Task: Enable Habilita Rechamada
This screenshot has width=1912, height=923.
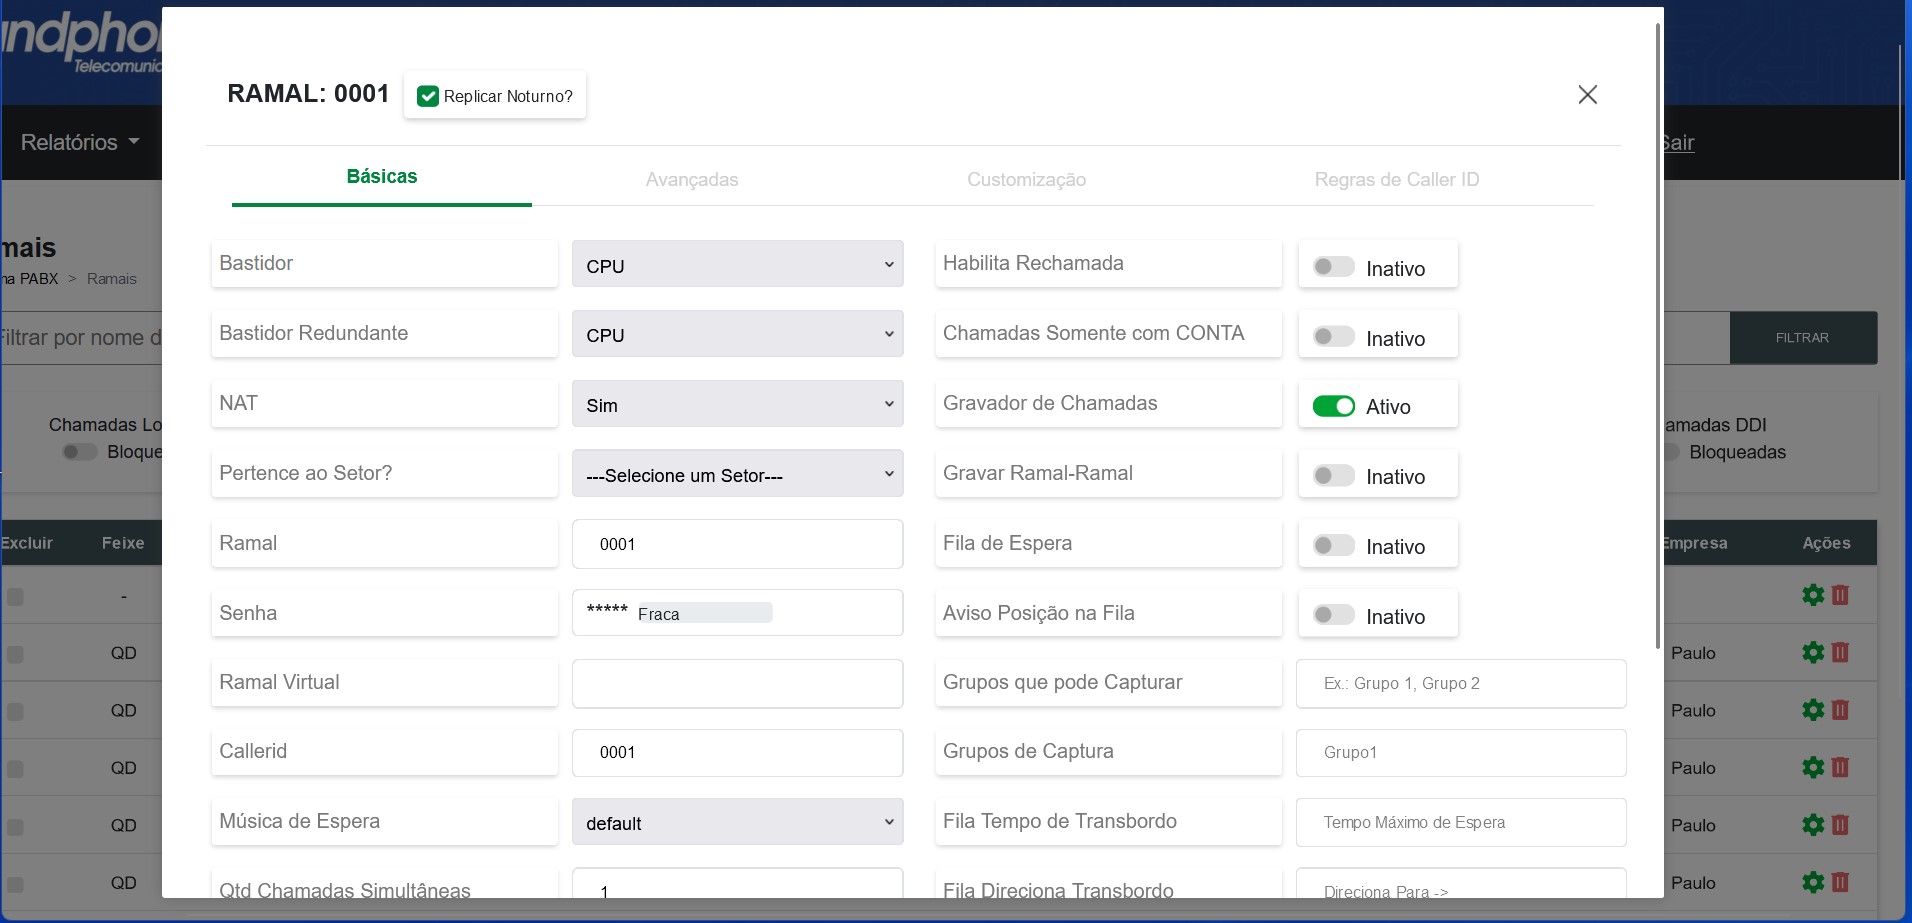Action: click(x=1333, y=266)
